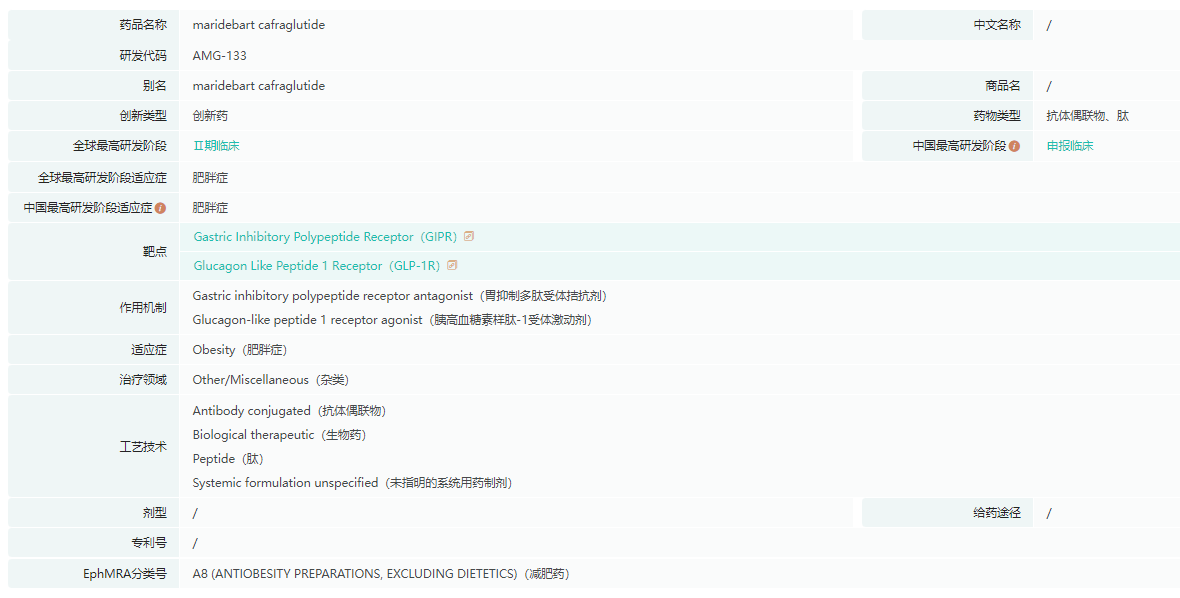Click the 给药途径 field label
The width and height of the screenshot is (1180, 598).
997,513
